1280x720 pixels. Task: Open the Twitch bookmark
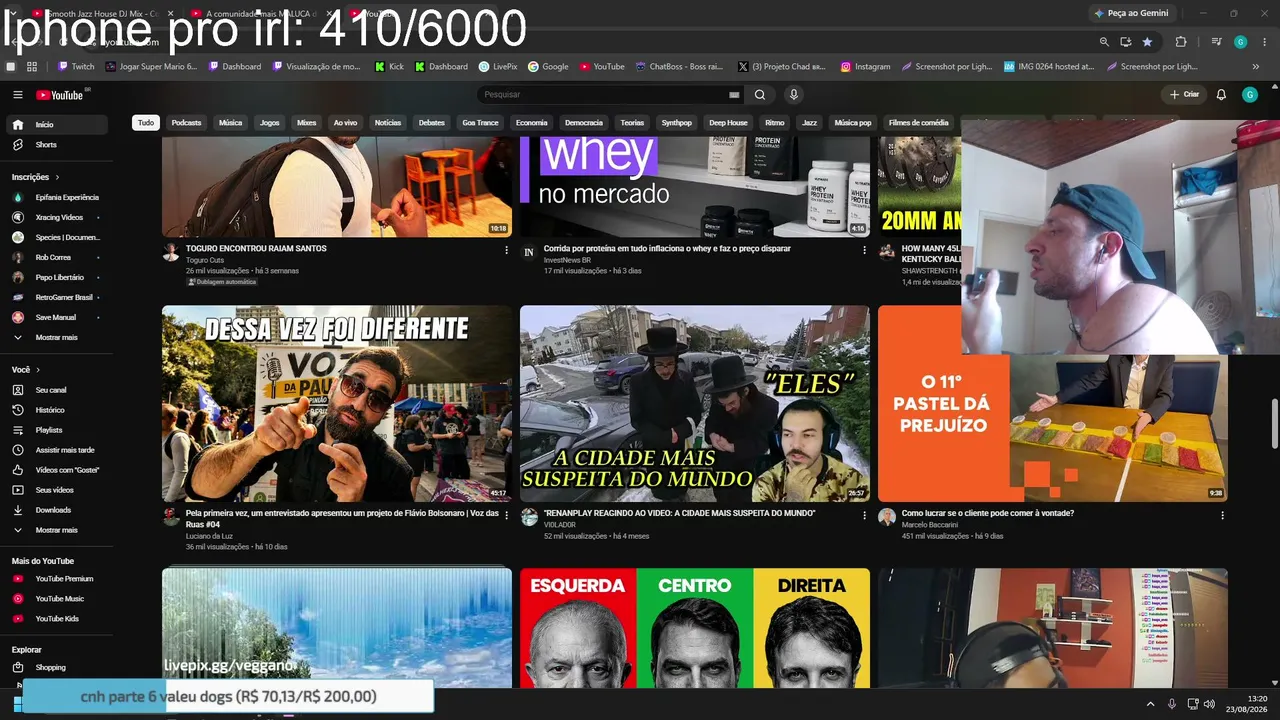coord(76,67)
